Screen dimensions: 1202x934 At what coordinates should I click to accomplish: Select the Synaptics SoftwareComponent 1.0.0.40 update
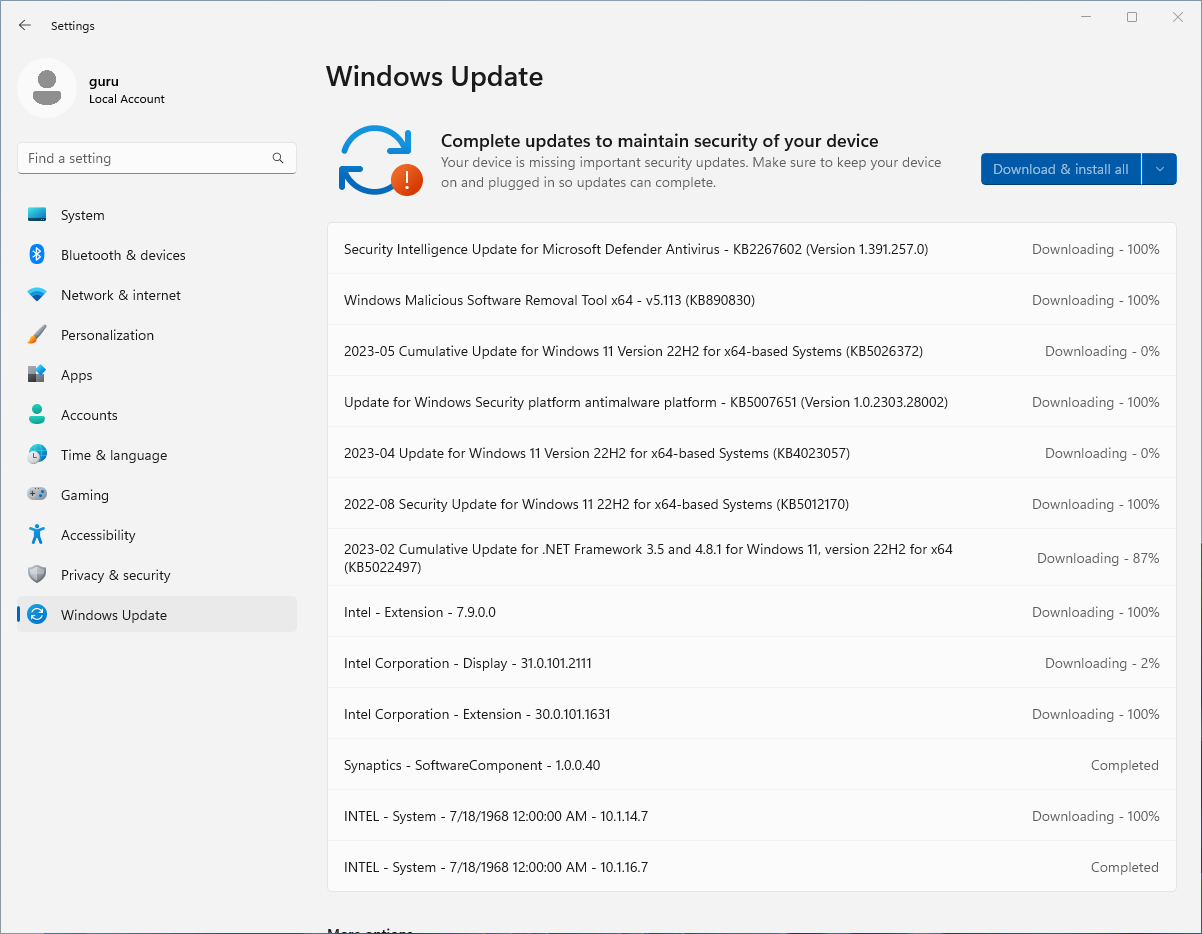[752, 765]
